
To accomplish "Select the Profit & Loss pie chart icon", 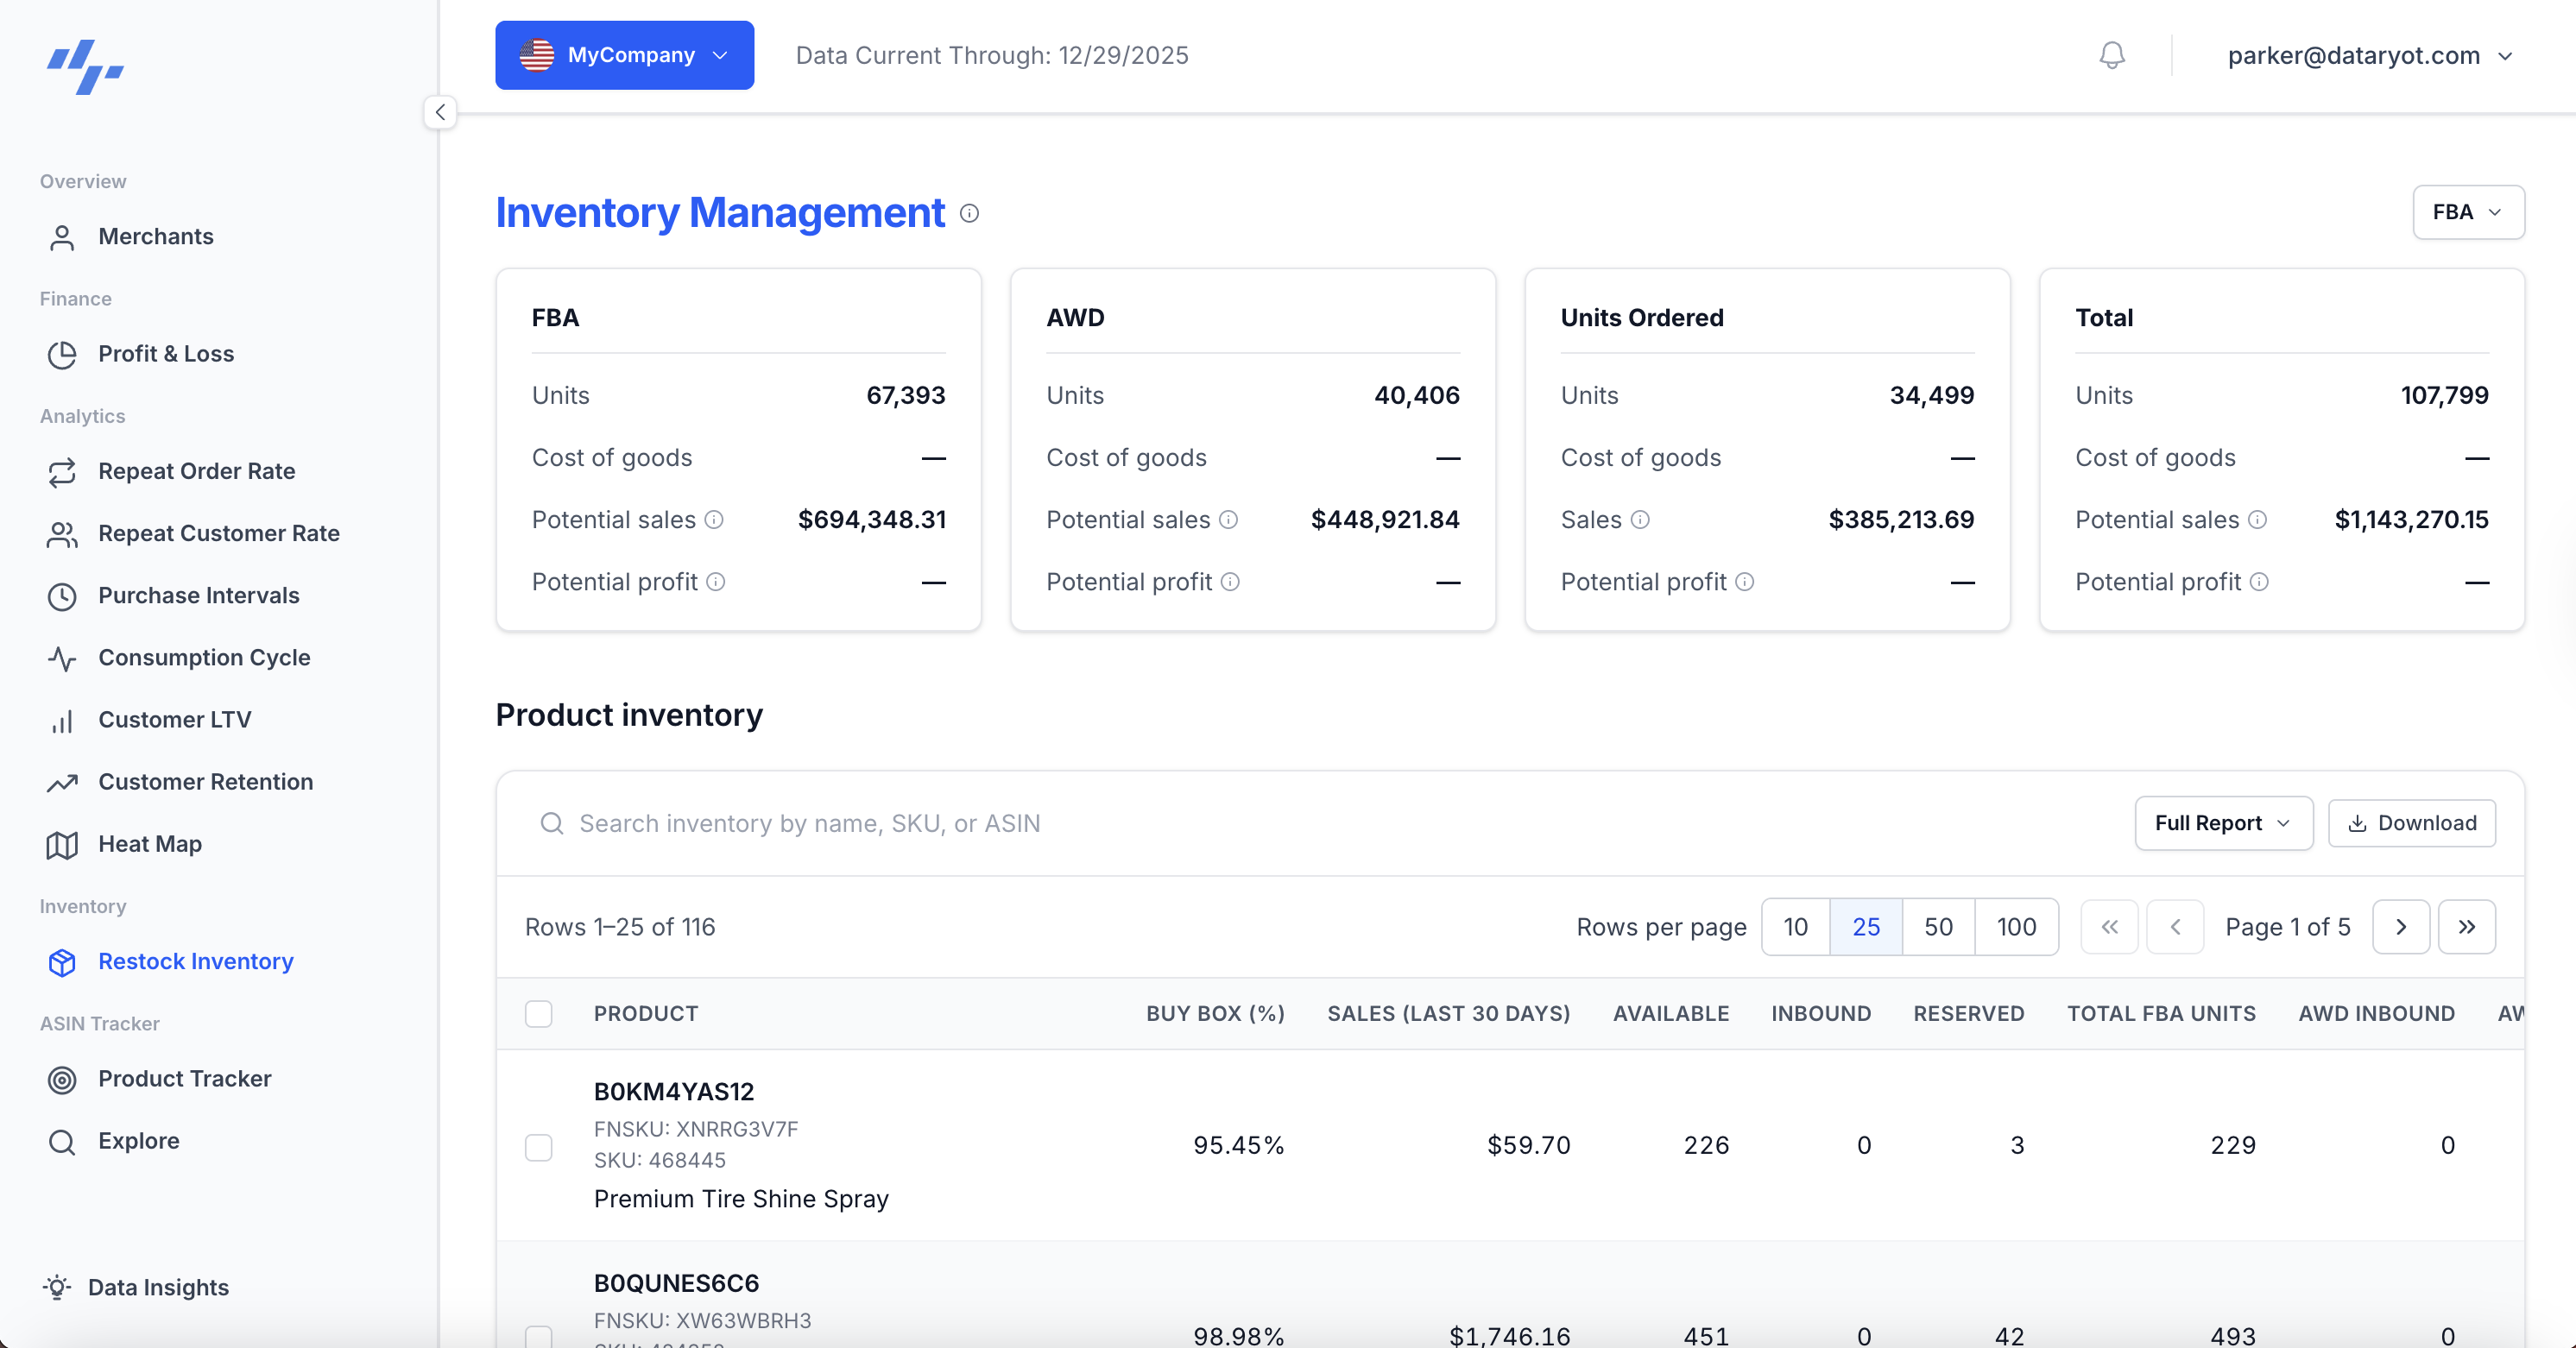I will (x=62, y=354).
